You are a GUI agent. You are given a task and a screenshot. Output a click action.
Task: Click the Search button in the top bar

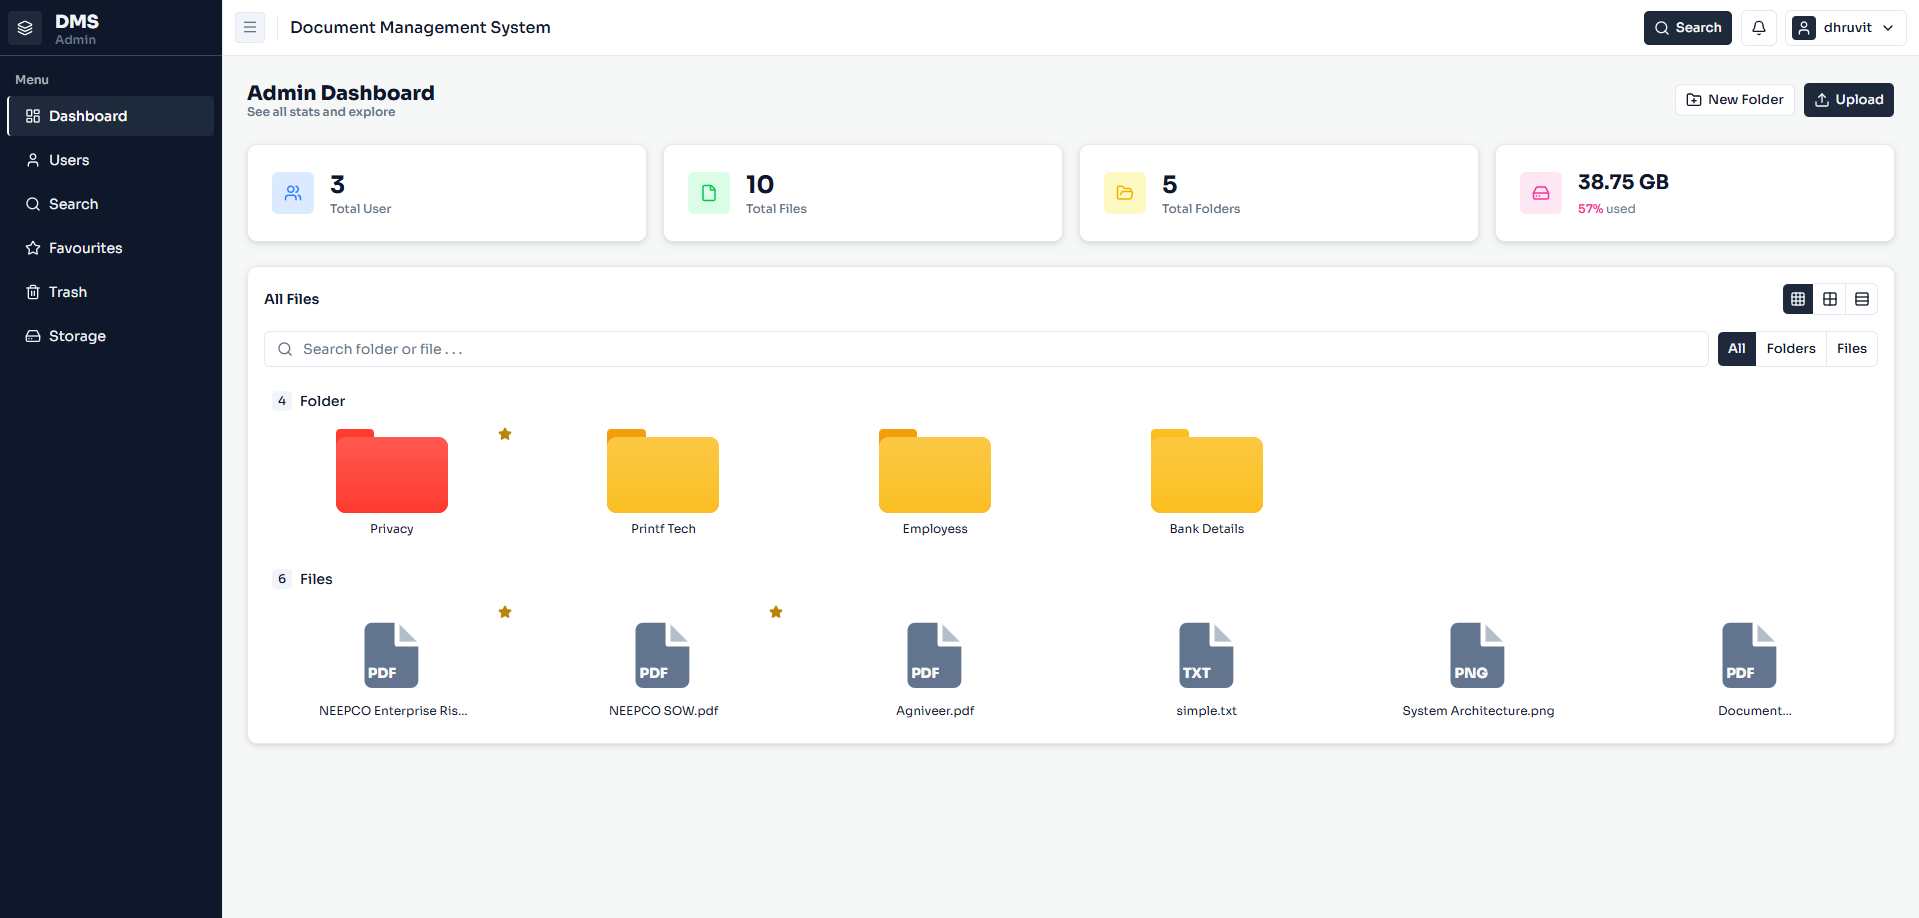[x=1688, y=28]
